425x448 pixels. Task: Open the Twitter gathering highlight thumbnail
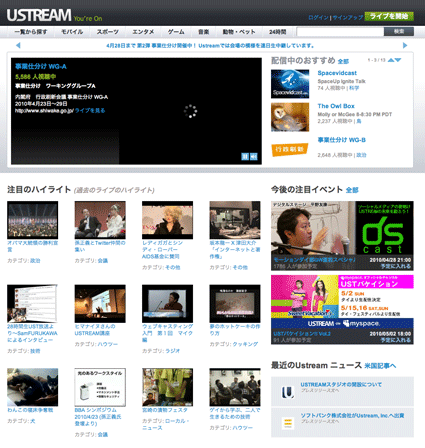(x=100, y=220)
